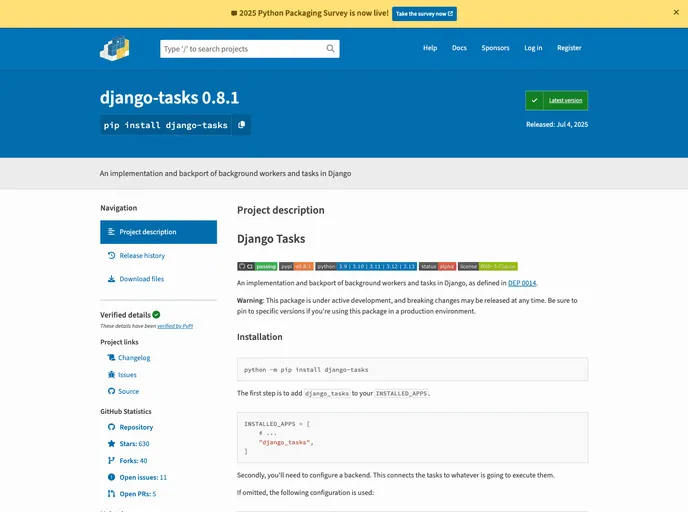The image size is (688, 512).
Task: Dismiss the survey banner
Action: 676,13
